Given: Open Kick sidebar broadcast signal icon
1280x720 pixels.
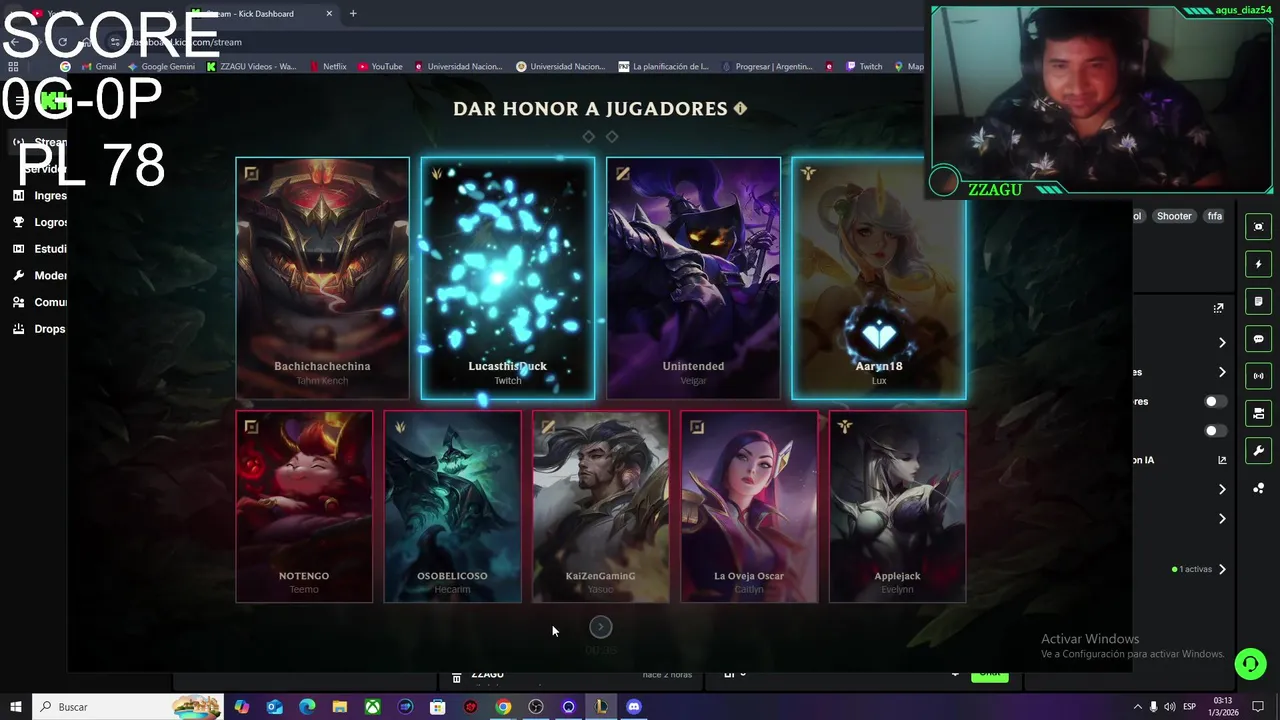Looking at the screenshot, I should (1258, 376).
